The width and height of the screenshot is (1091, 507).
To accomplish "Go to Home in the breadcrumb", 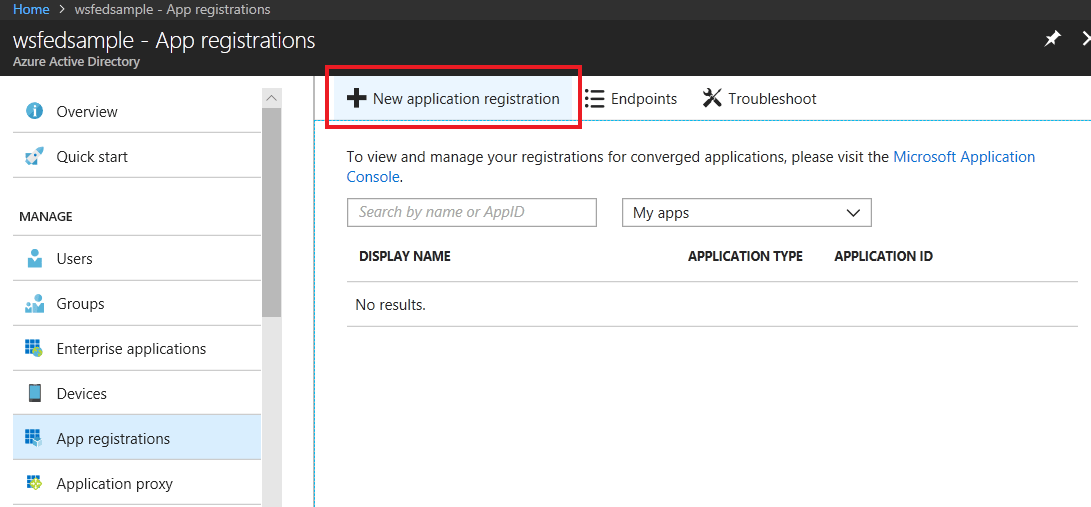I will click(31, 10).
